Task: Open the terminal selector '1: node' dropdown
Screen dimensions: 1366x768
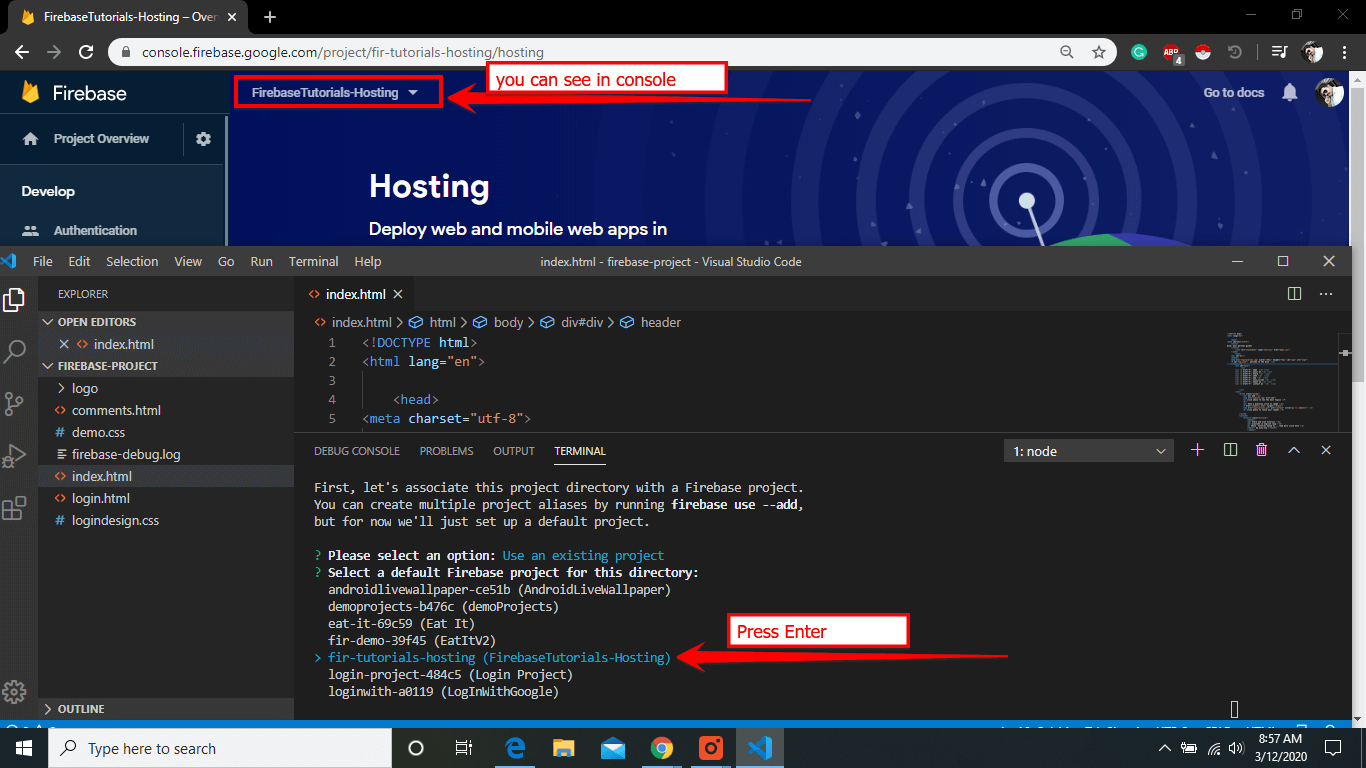Action: pos(1089,451)
